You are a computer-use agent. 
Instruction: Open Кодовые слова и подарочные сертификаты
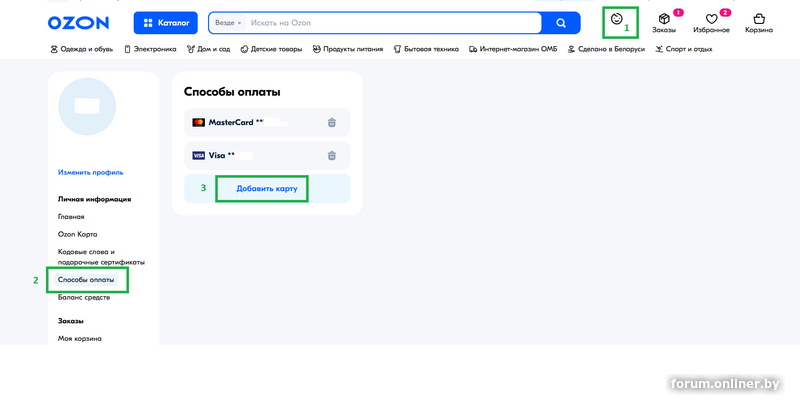click(101, 257)
